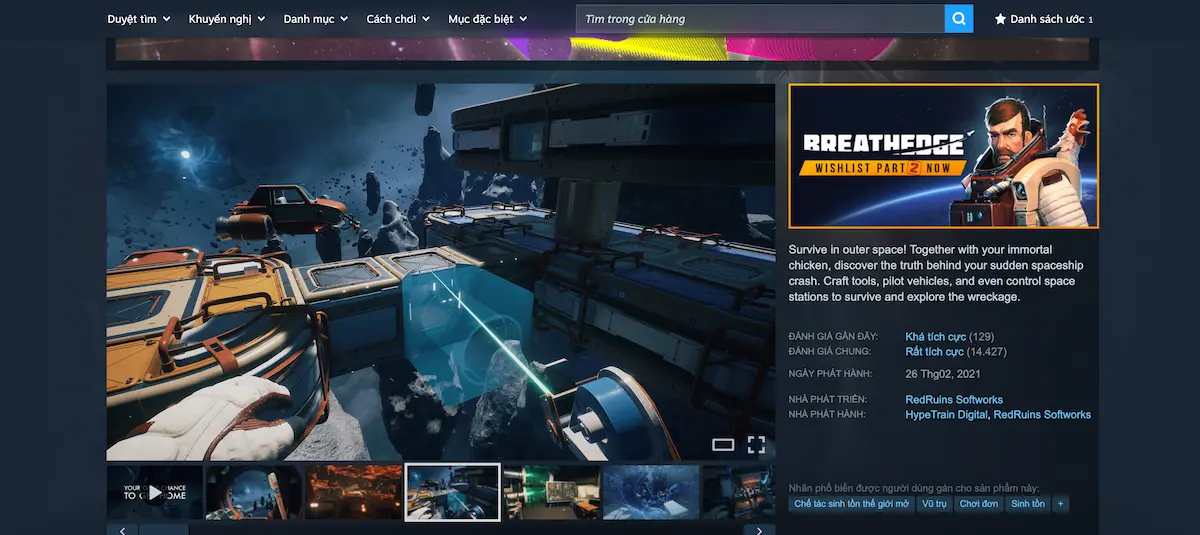Focus the Tìm trong cửa hàng search field
The width and height of the screenshot is (1200, 535).
click(x=760, y=19)
